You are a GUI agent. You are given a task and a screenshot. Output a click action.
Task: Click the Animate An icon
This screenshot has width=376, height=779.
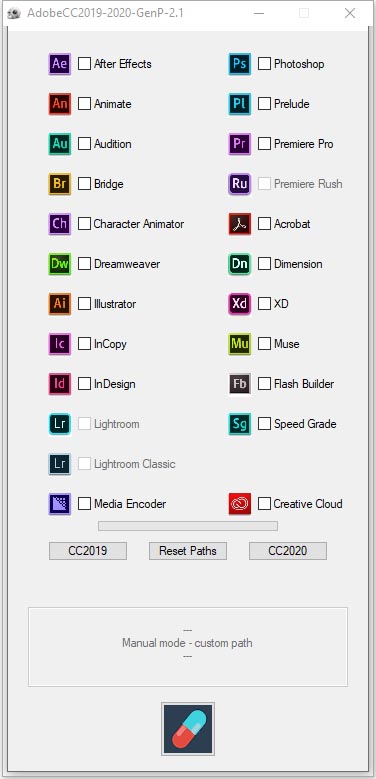(60, 104)
